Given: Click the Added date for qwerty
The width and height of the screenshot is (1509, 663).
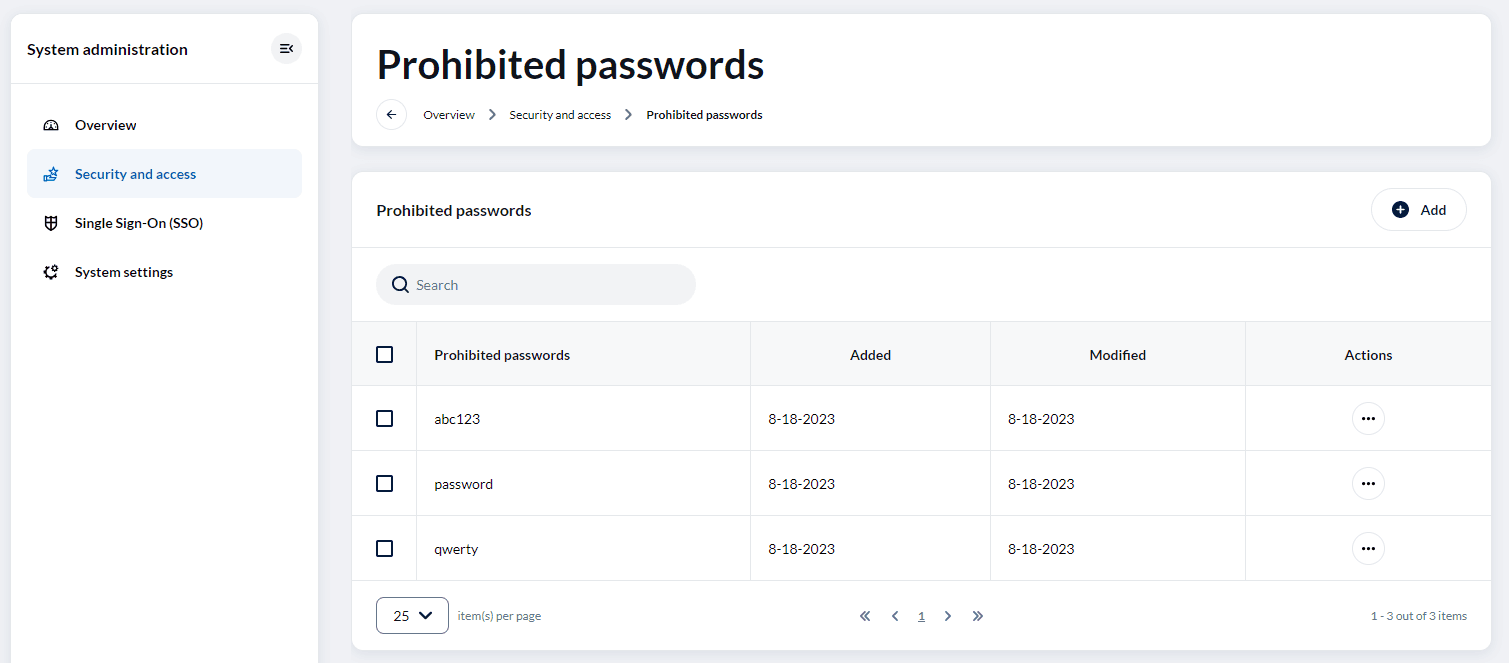Looking at the screenshot, I should click(801, 549).
